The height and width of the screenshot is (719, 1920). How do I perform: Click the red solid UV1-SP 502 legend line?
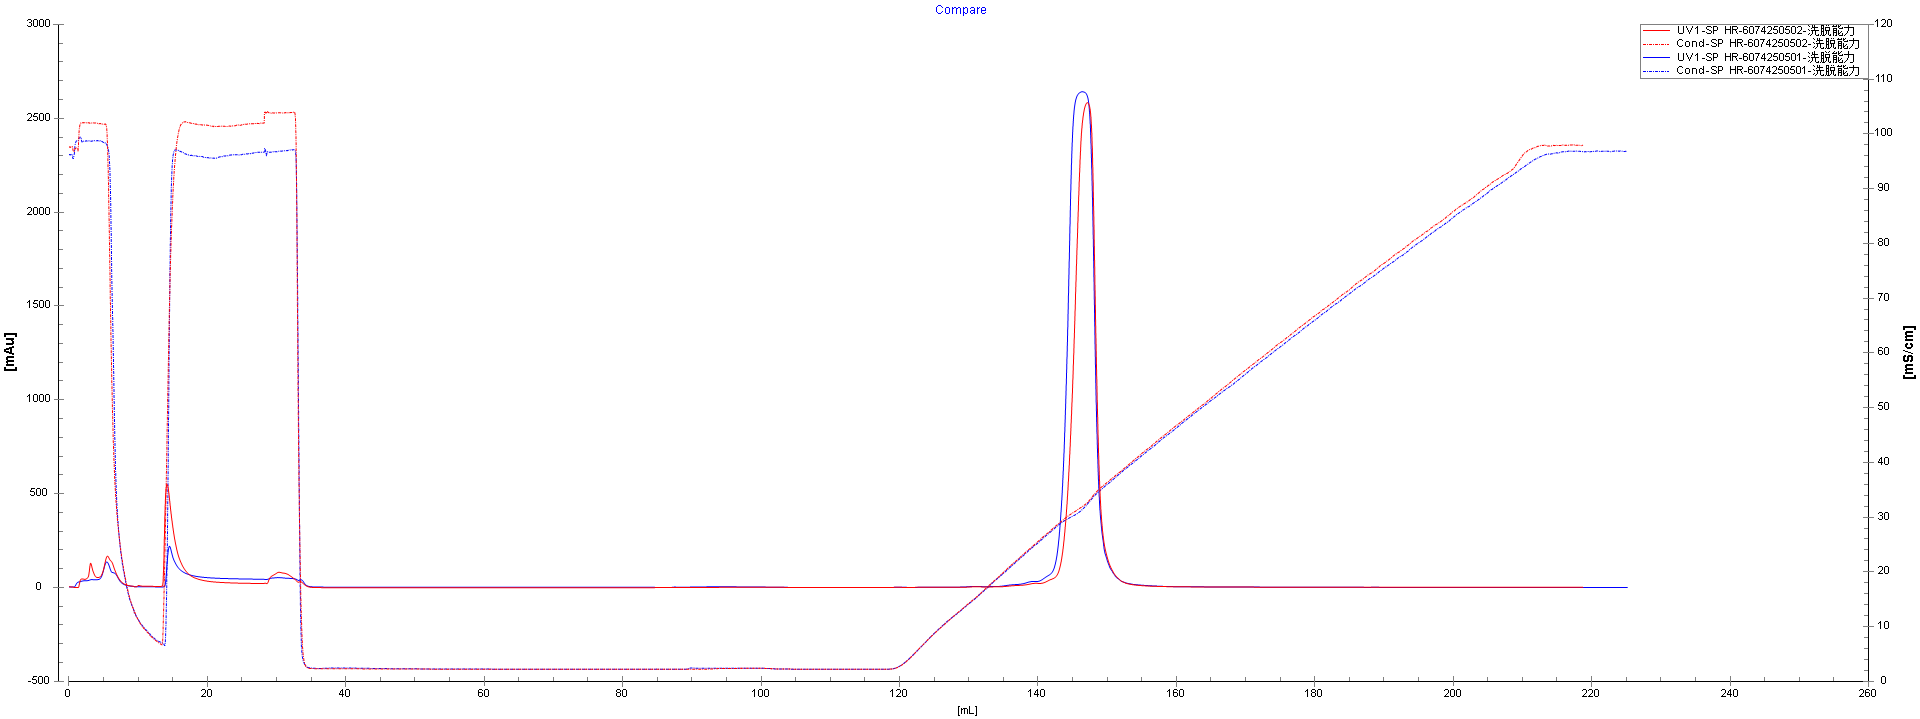1657,31
